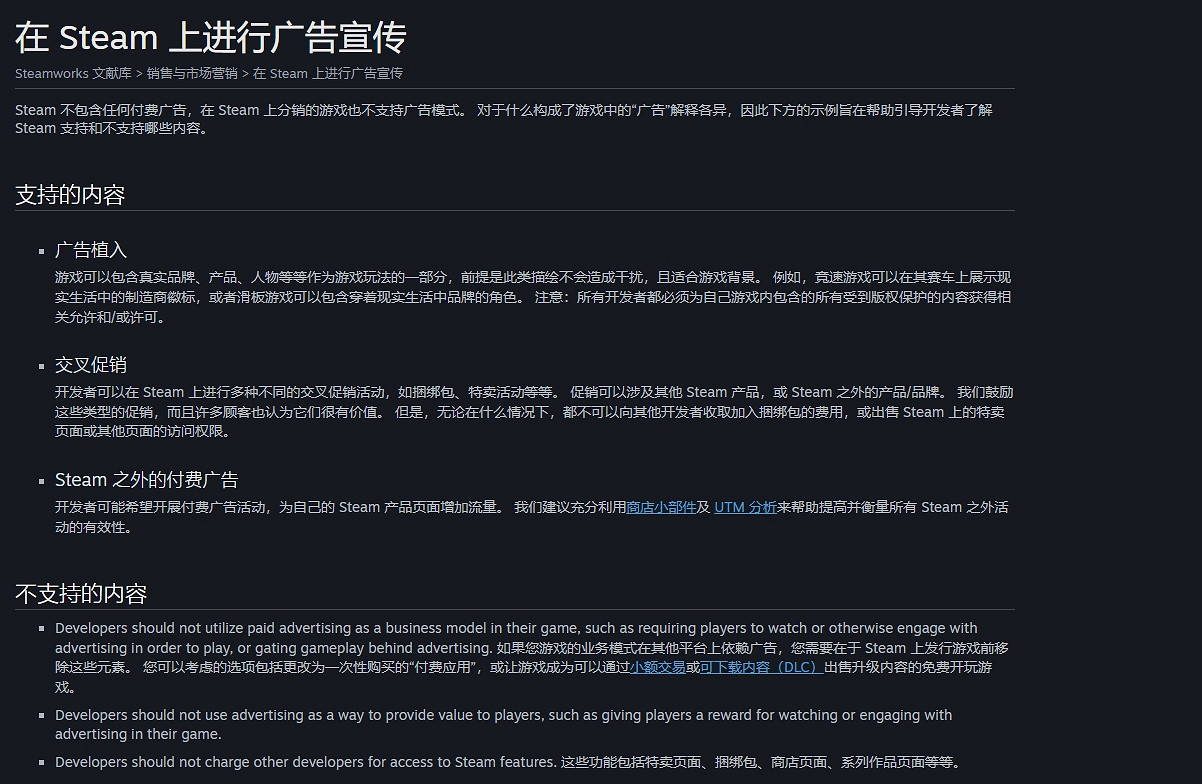Click the bullet about rewarding players for advertising
1202x784 pixels.
[x=500, y=723]
